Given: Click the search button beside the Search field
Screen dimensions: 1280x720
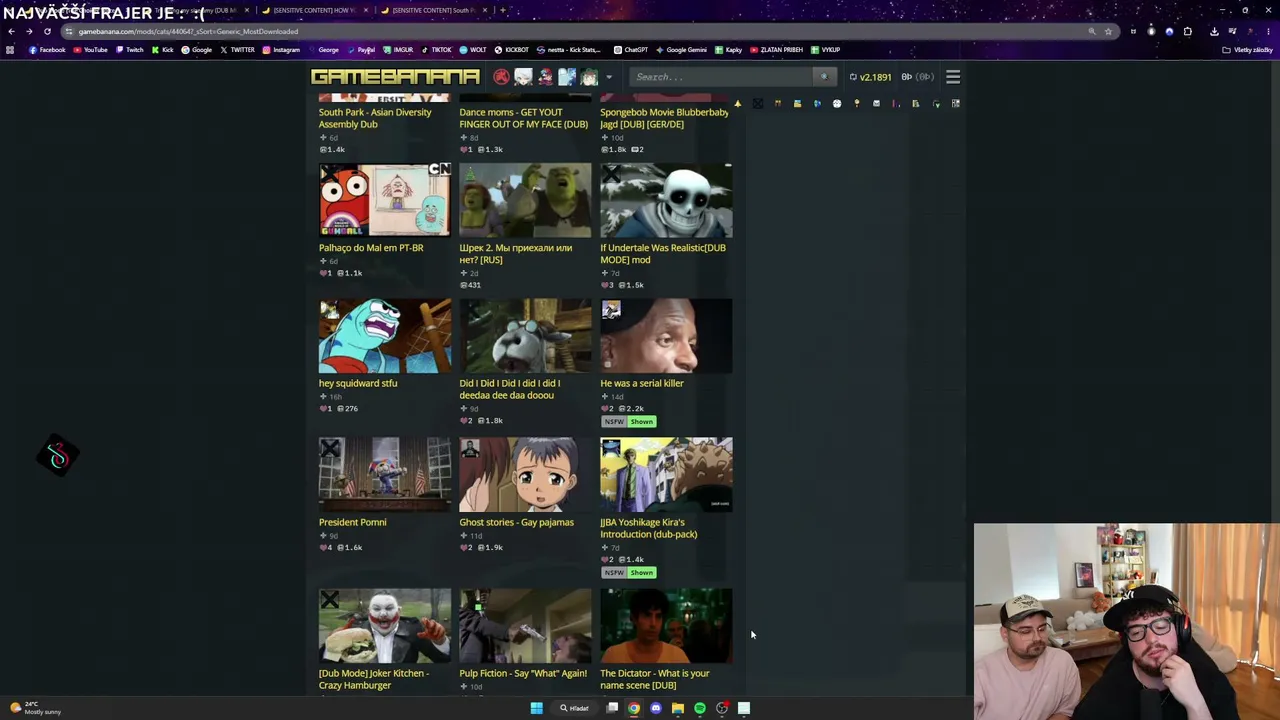Looking at the screenshot, I should (824, 77).
